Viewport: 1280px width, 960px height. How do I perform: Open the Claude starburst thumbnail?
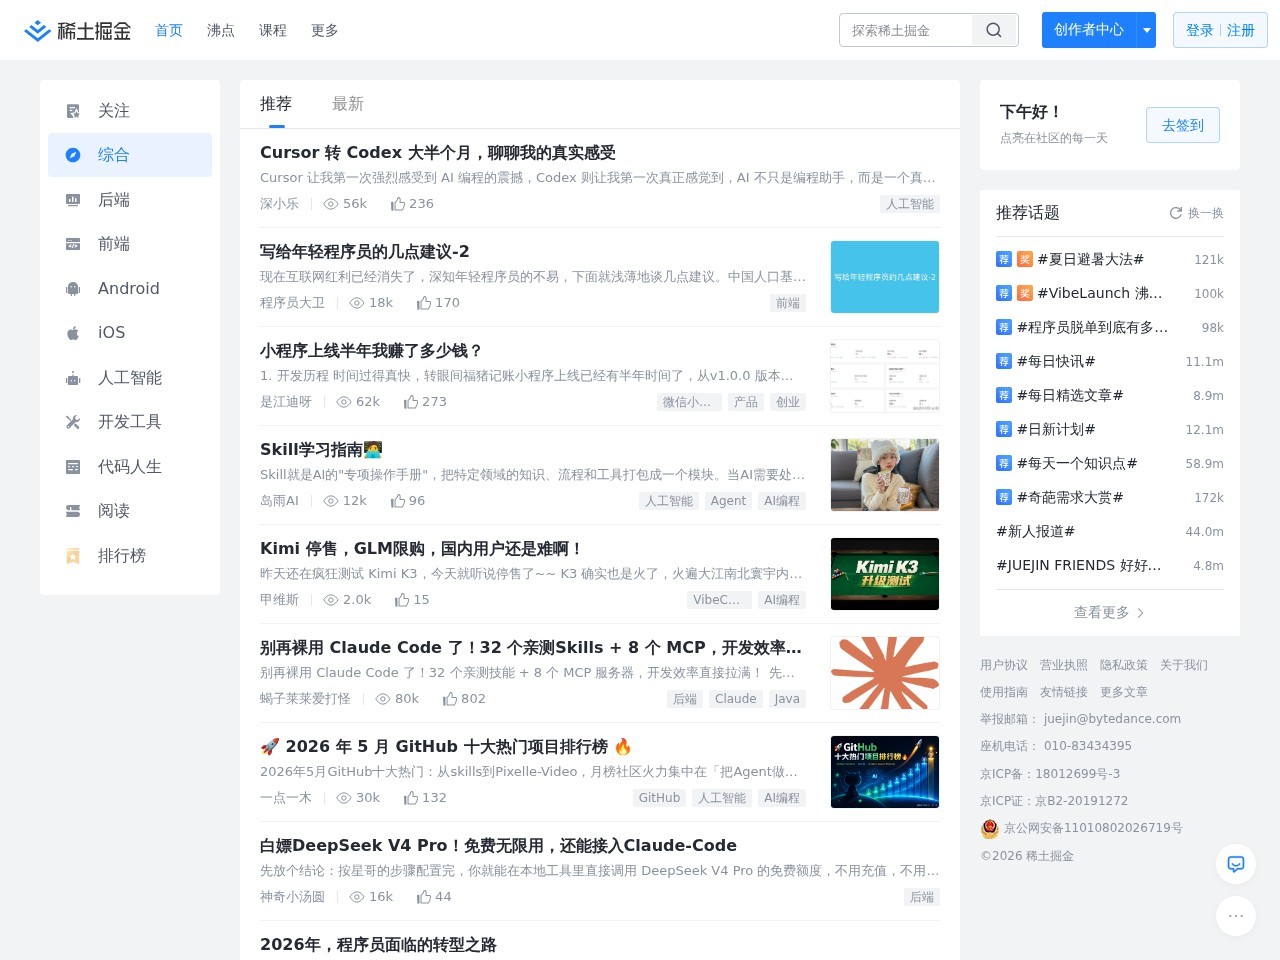click(885, 673)
